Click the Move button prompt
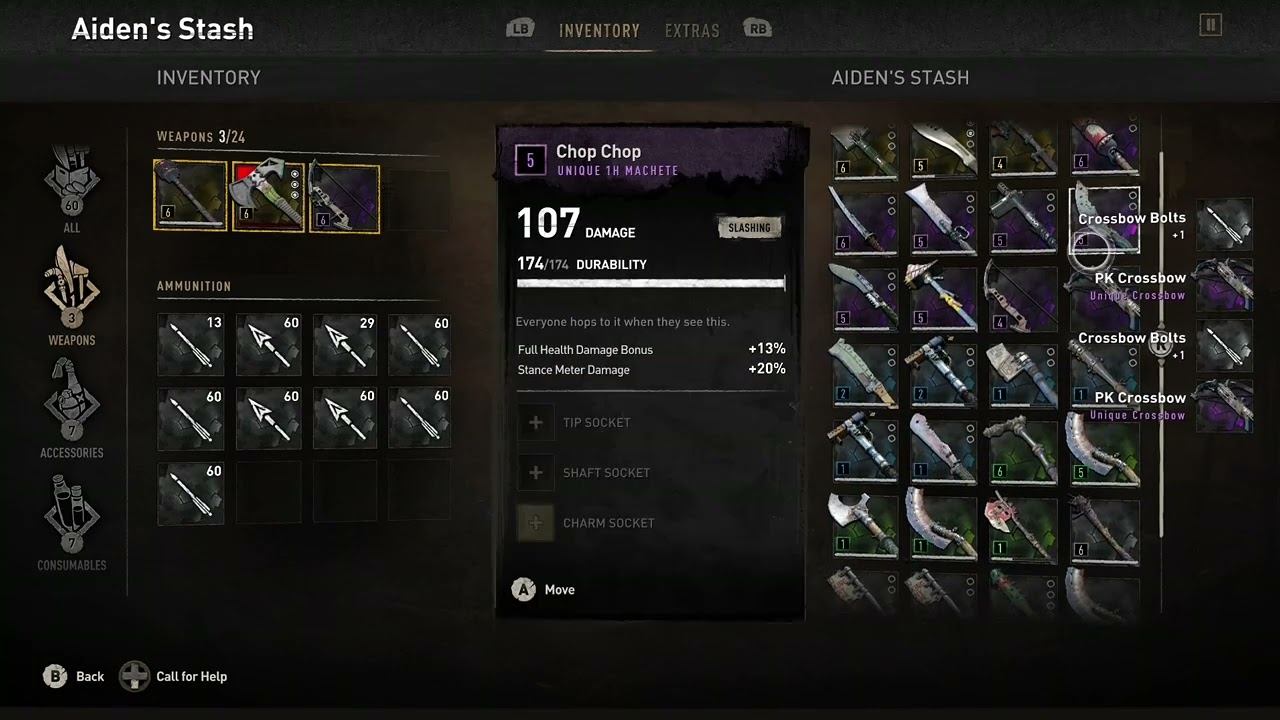Screen dimensions: 1280x720 (543, 590)
